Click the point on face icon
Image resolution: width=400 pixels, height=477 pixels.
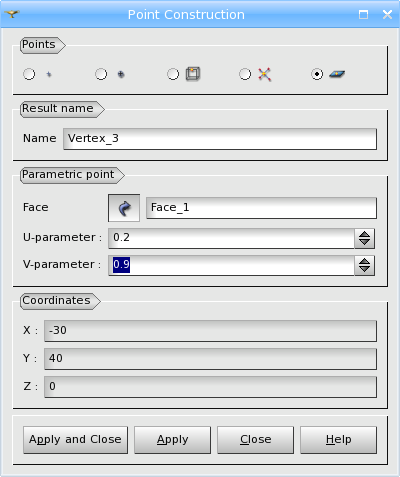click(337, 74)
